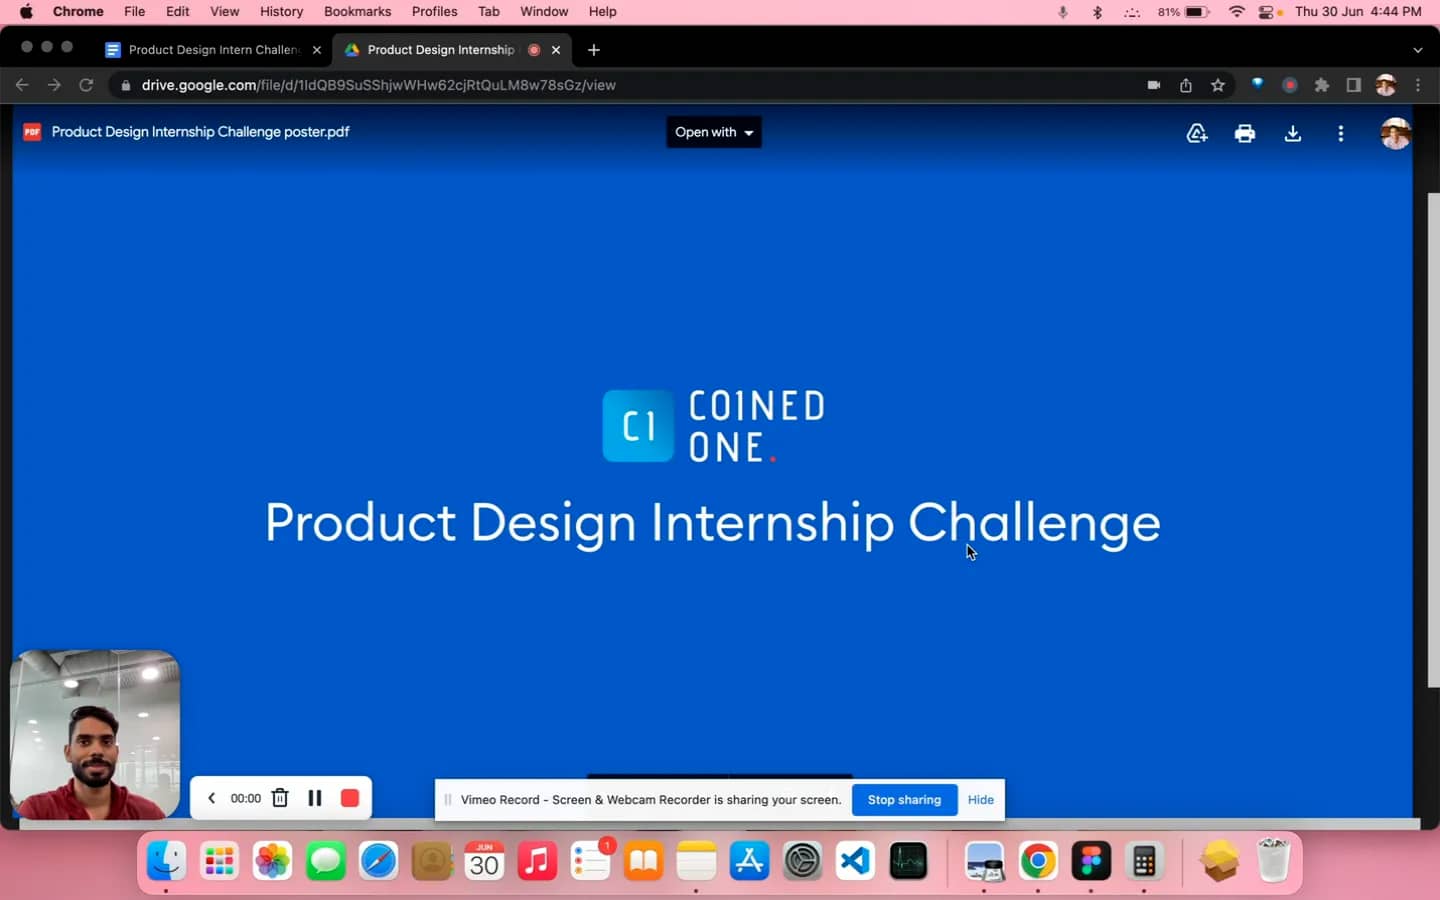Launch Figma from the Dock

[1091, 861]
